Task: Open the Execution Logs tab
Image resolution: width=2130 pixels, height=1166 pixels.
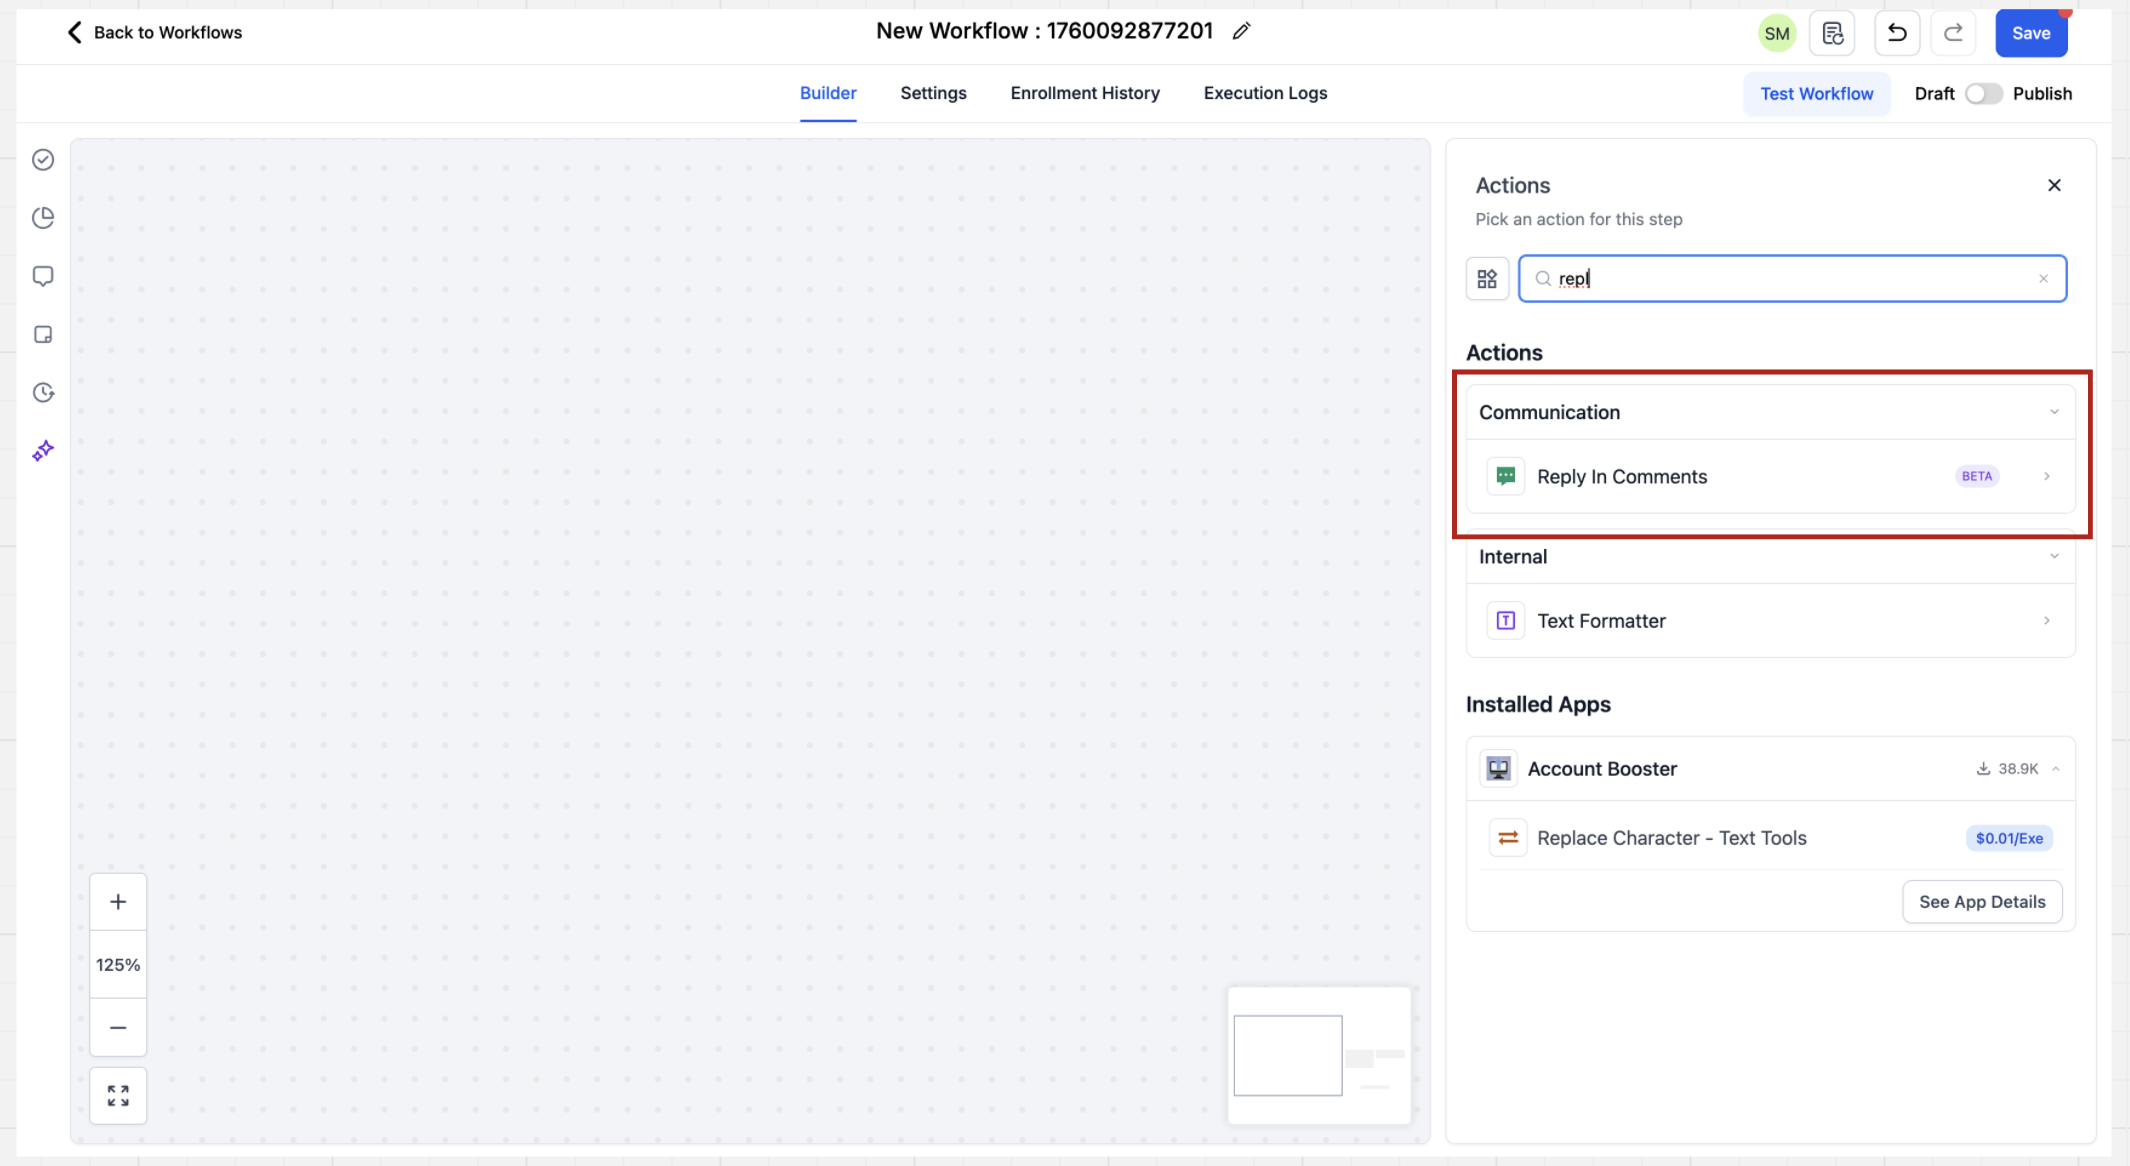Action: 1265,93
